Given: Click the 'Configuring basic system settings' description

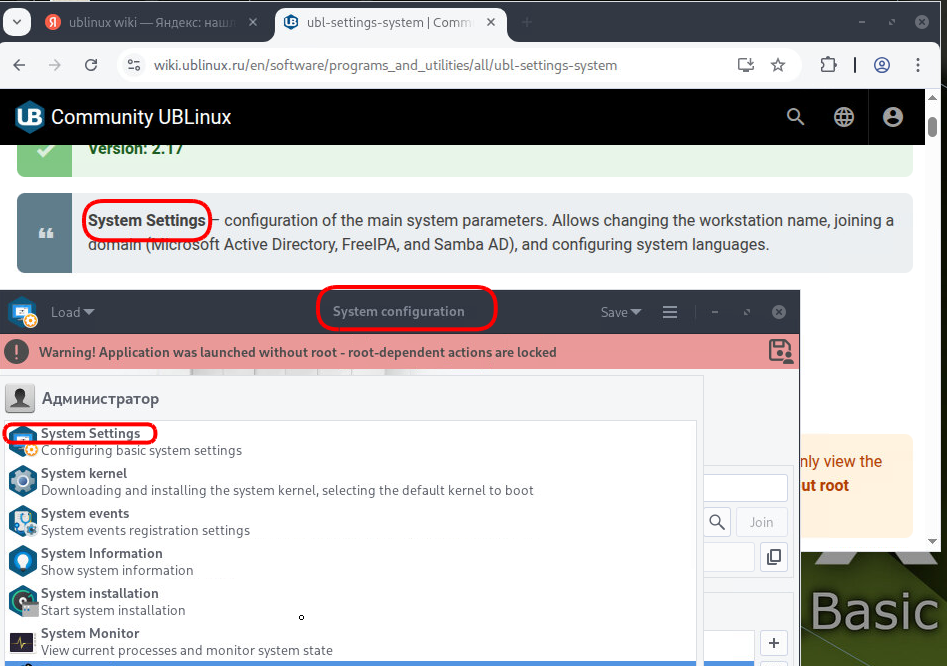Looking at the screenshot, I should (141, 450).
